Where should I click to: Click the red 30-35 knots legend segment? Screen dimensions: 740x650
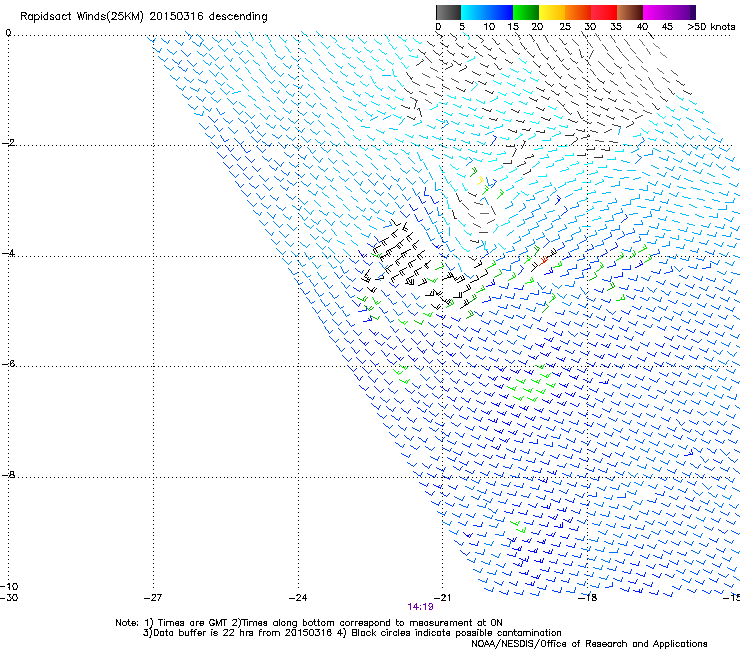click(x=604, y=12)
